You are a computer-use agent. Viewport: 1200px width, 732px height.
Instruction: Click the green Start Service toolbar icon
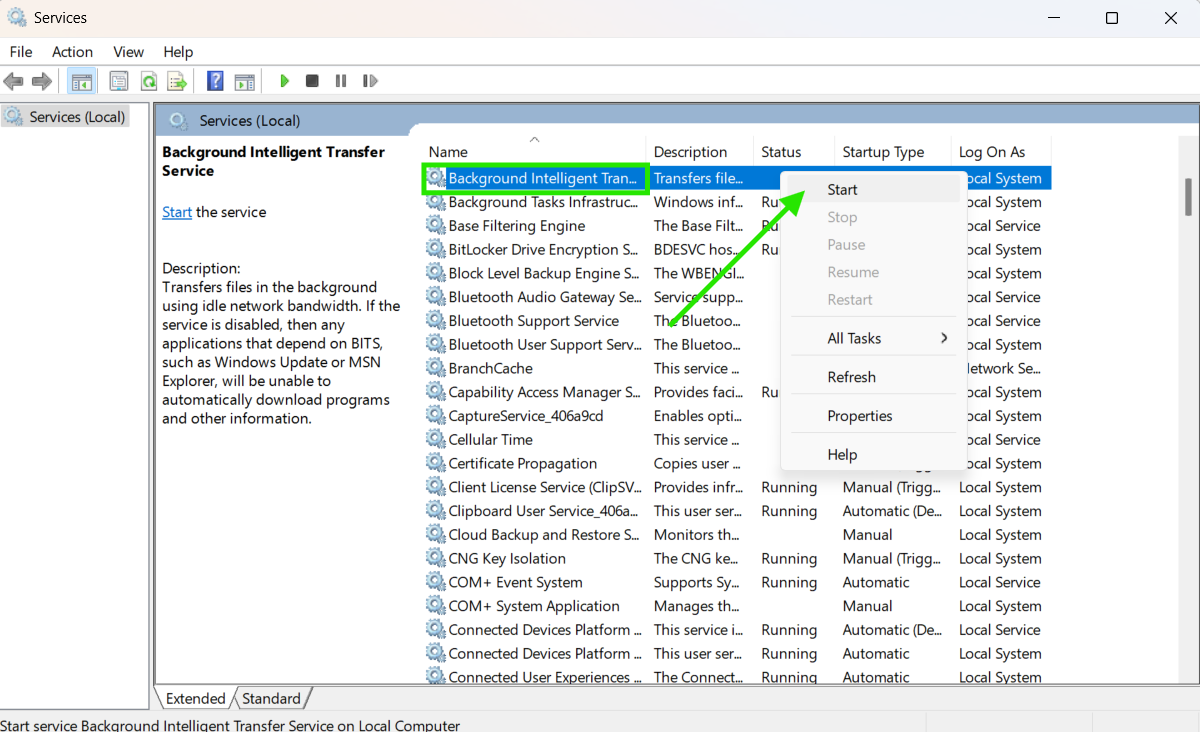pyautogui.click(x=285, y=81)
